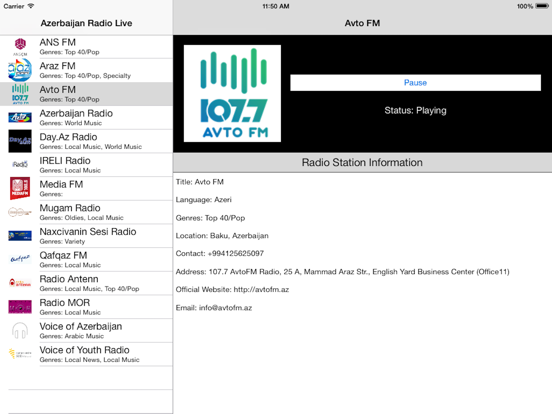
Task: Click the battery icon in status bar
Action: (x=542, y=6)
